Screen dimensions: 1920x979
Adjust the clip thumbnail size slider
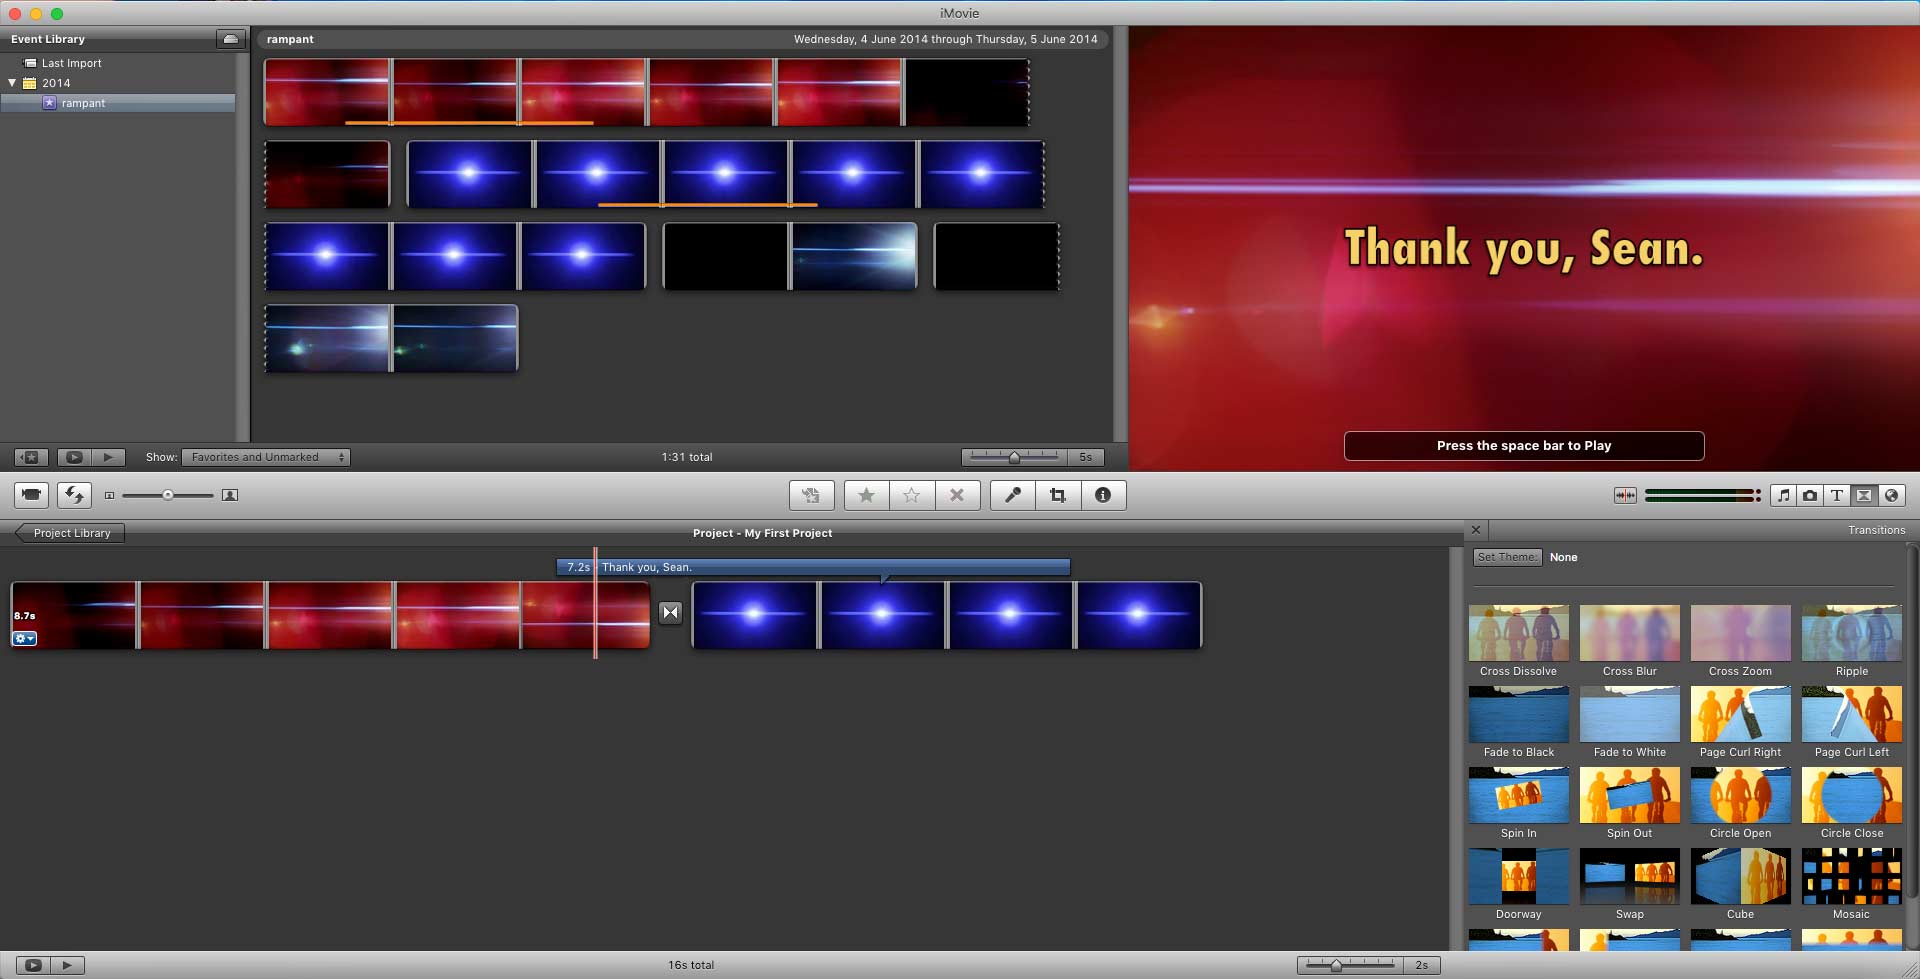(168, 495)
